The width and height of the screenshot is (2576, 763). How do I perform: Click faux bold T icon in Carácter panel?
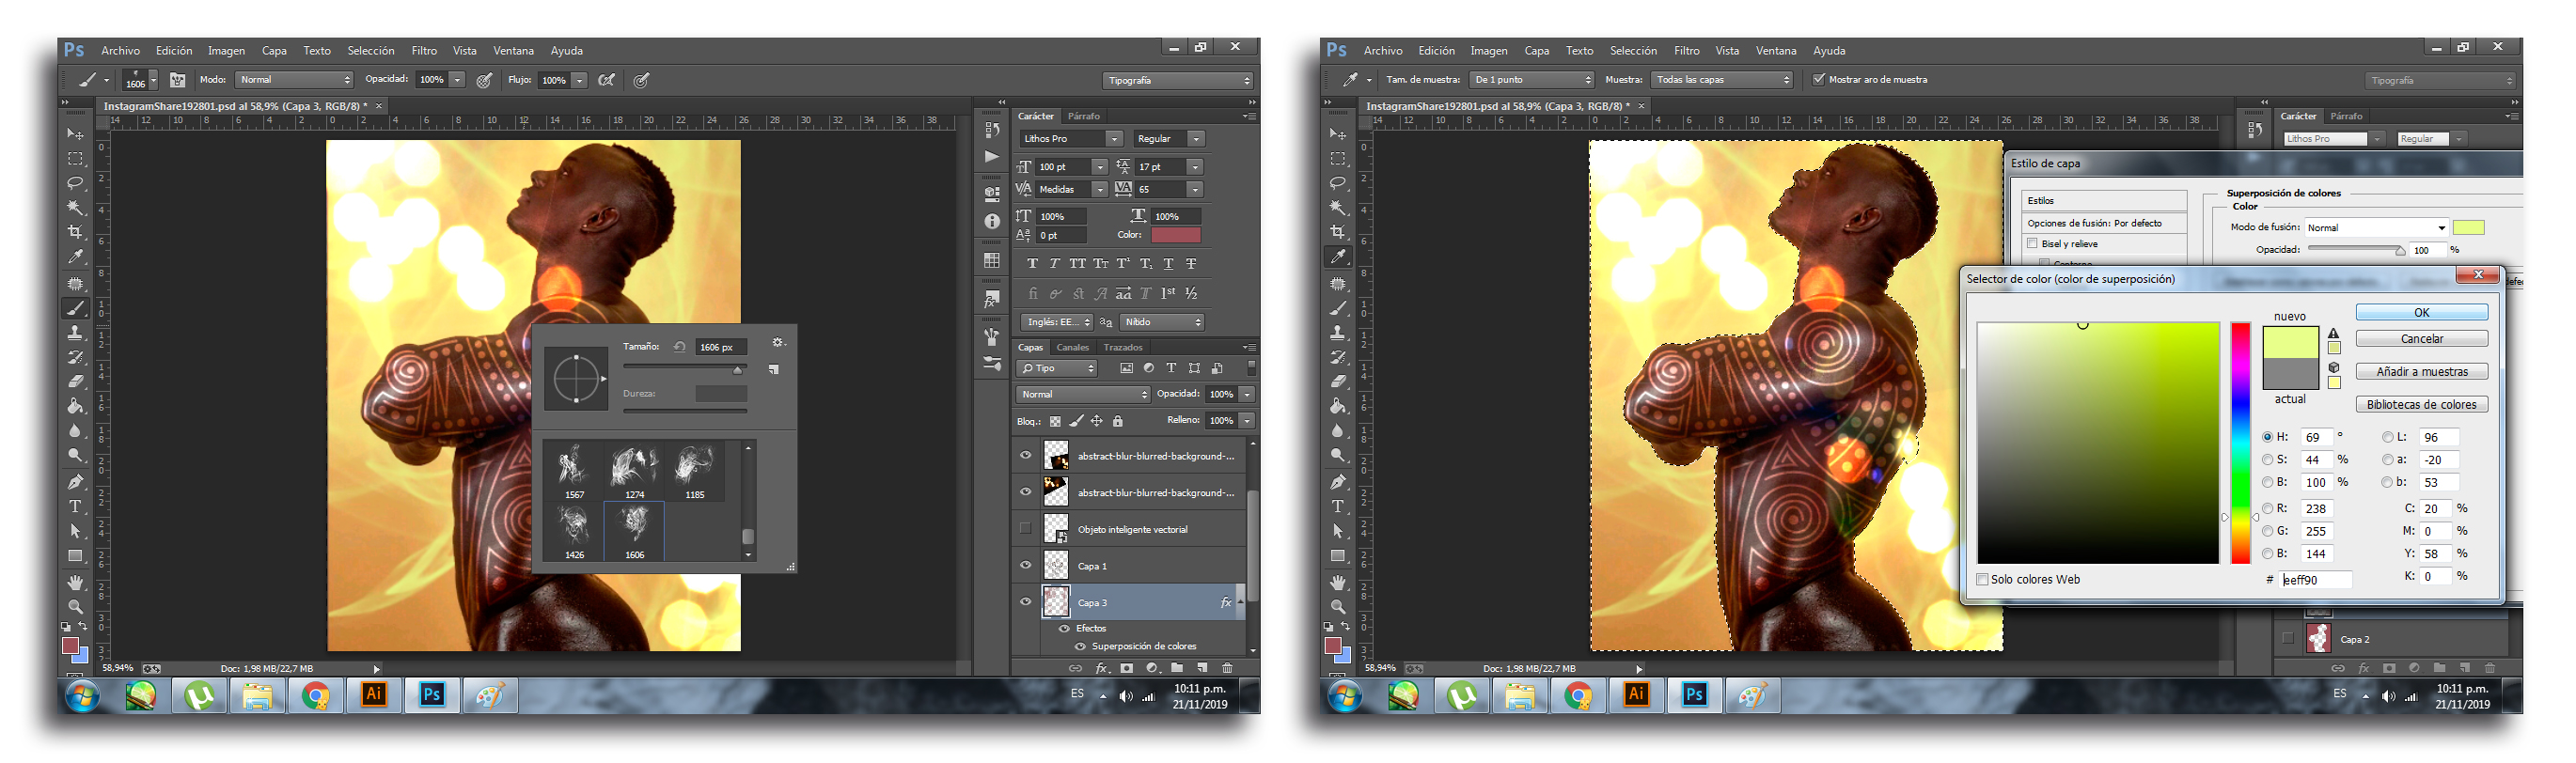pyautogui.click(x=1032, y=264)
